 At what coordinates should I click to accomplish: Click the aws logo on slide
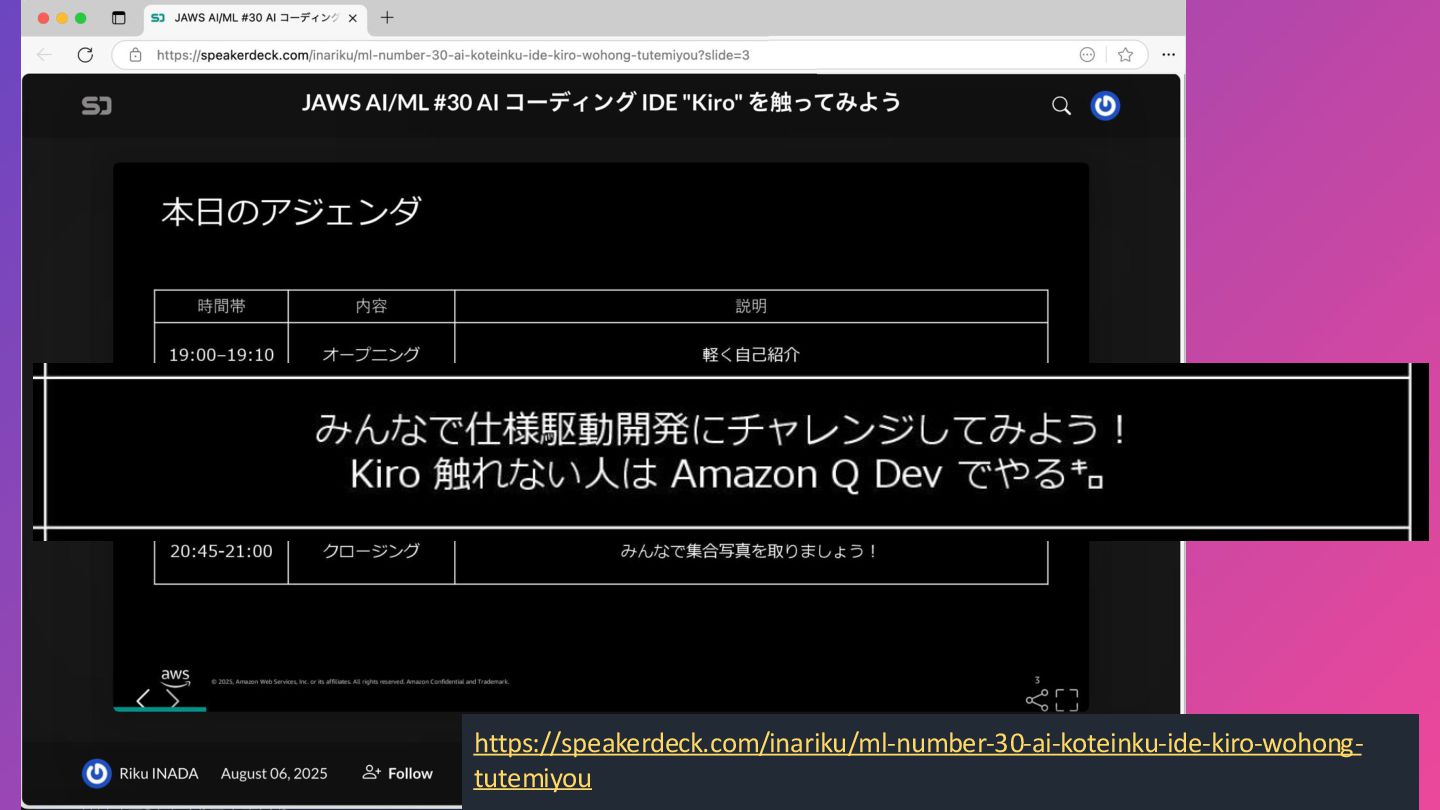(175, 678)
